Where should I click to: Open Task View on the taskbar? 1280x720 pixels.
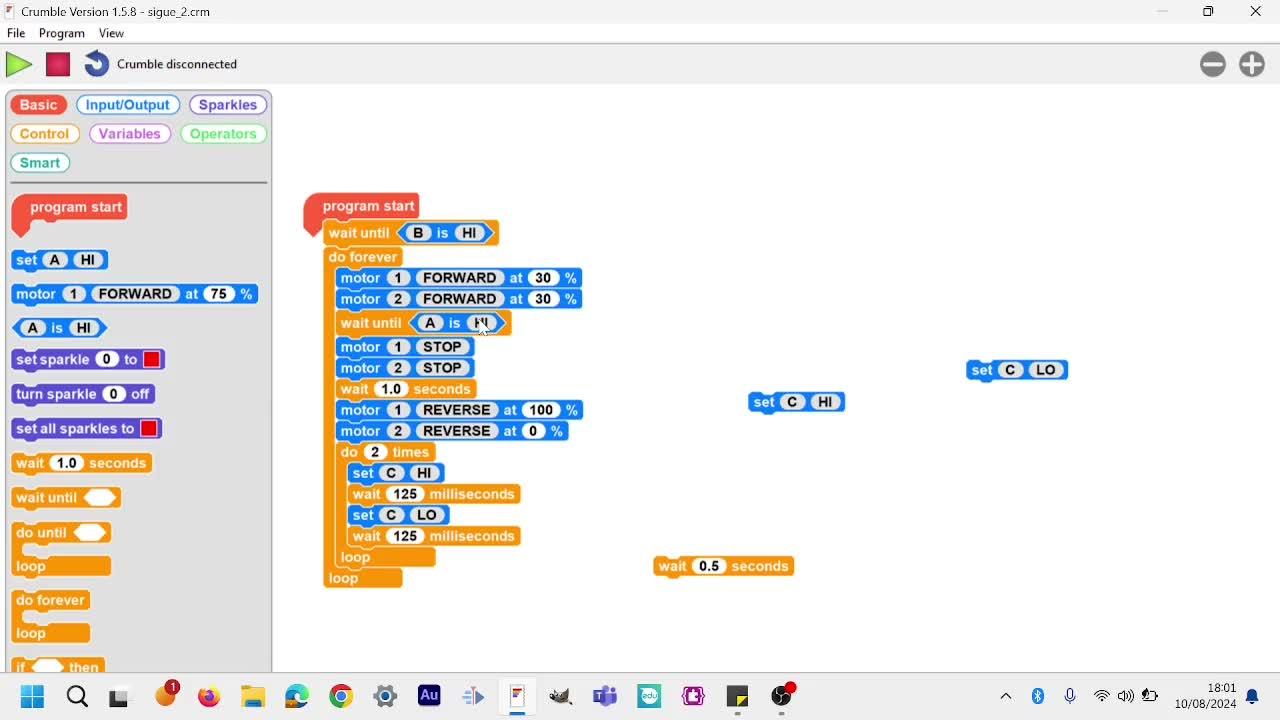pyautogui.click(x=119, y=696)
